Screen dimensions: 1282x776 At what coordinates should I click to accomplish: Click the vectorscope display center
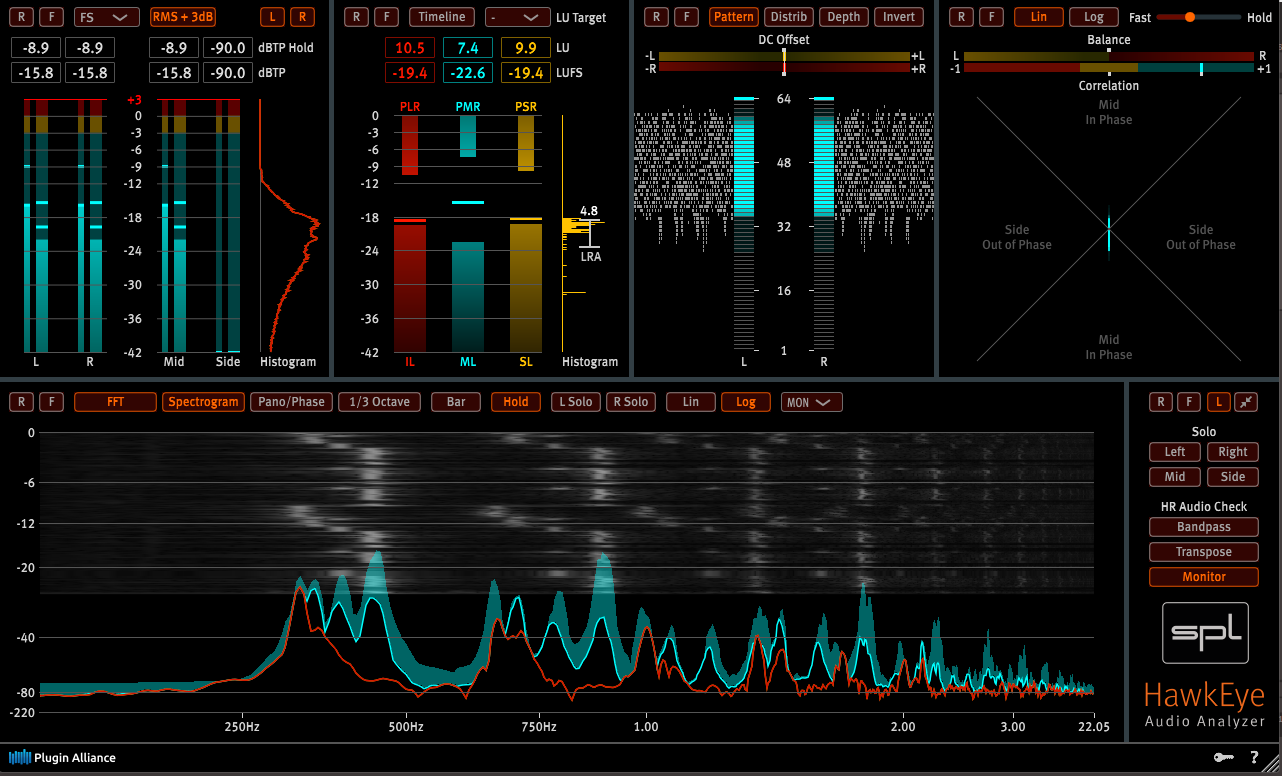click(x=1109, y=229)
